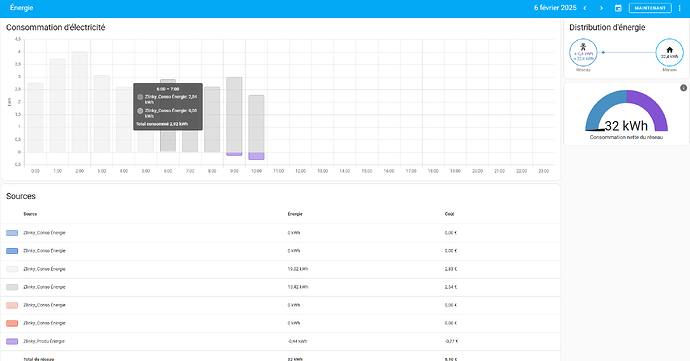This screenshot has height=361, width=690.
Task: Click the 2:00 consumption bar
Action: tap(80, 102)
